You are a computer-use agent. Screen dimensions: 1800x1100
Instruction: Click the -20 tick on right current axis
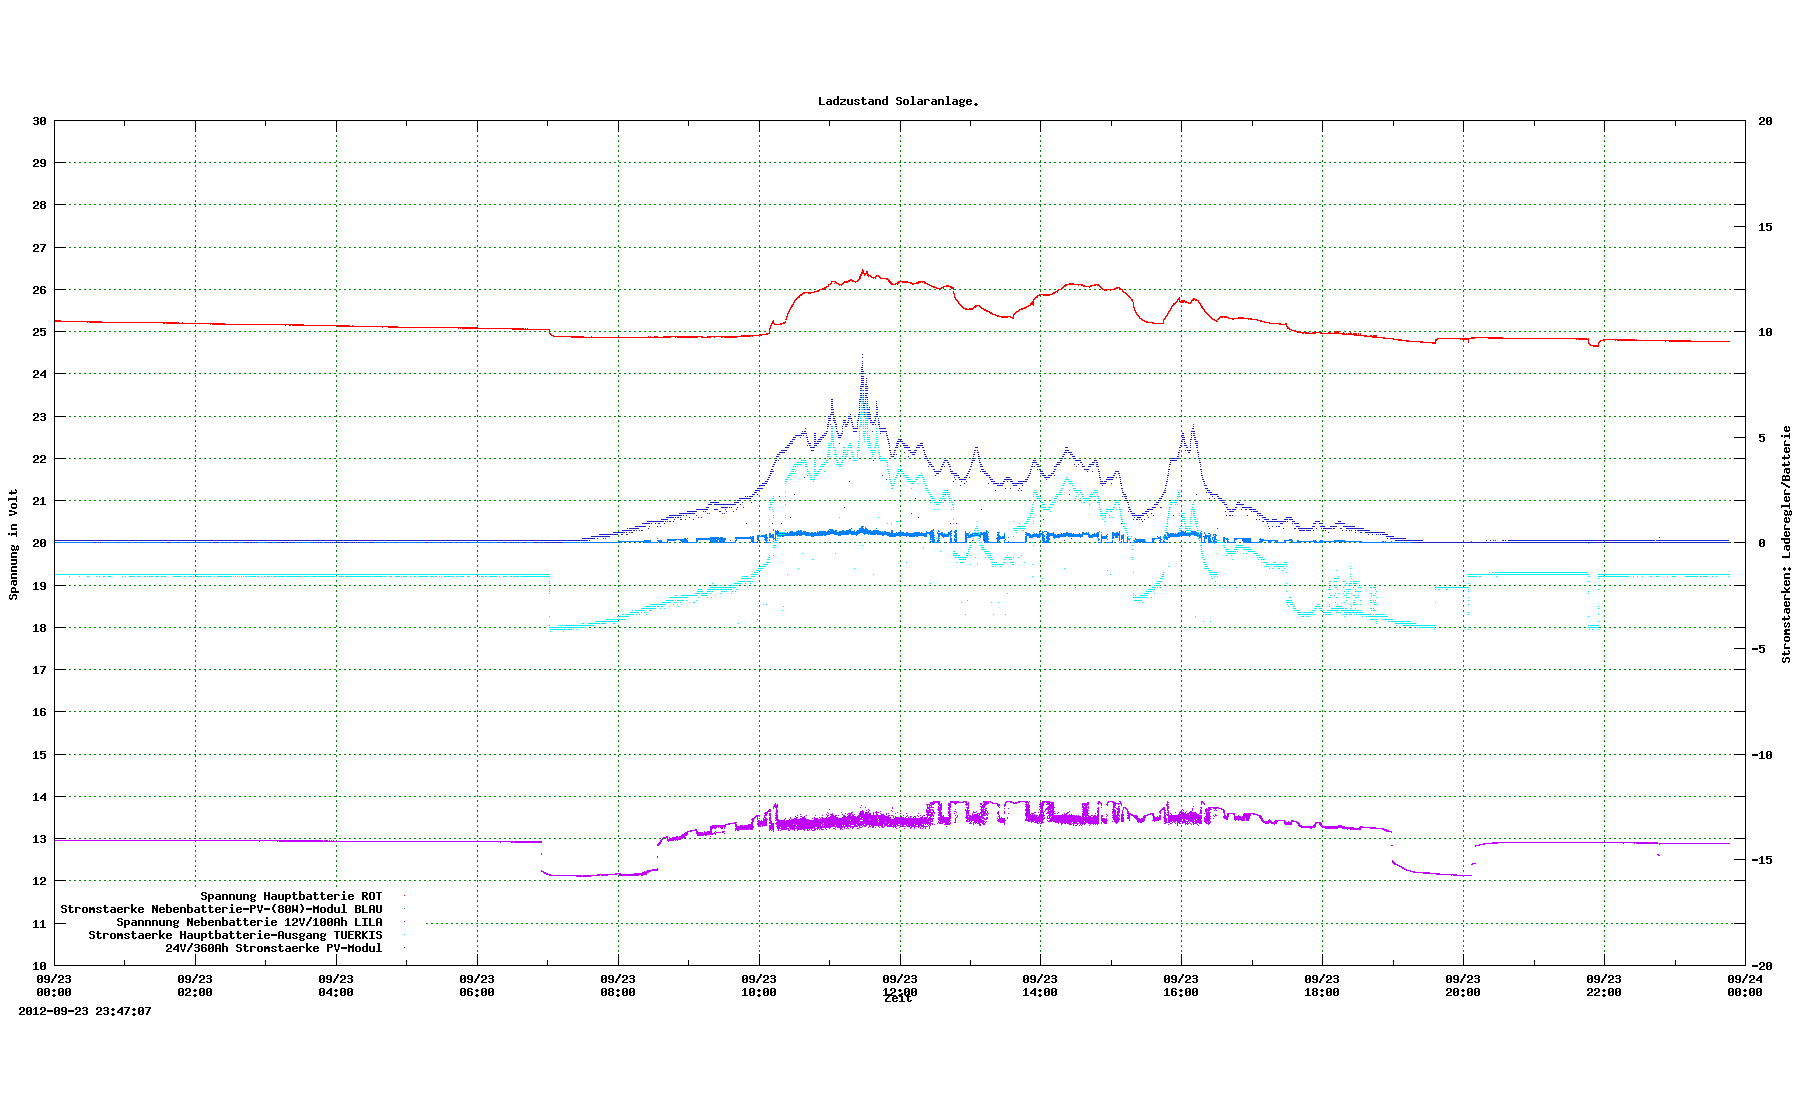click(1764, 966)
